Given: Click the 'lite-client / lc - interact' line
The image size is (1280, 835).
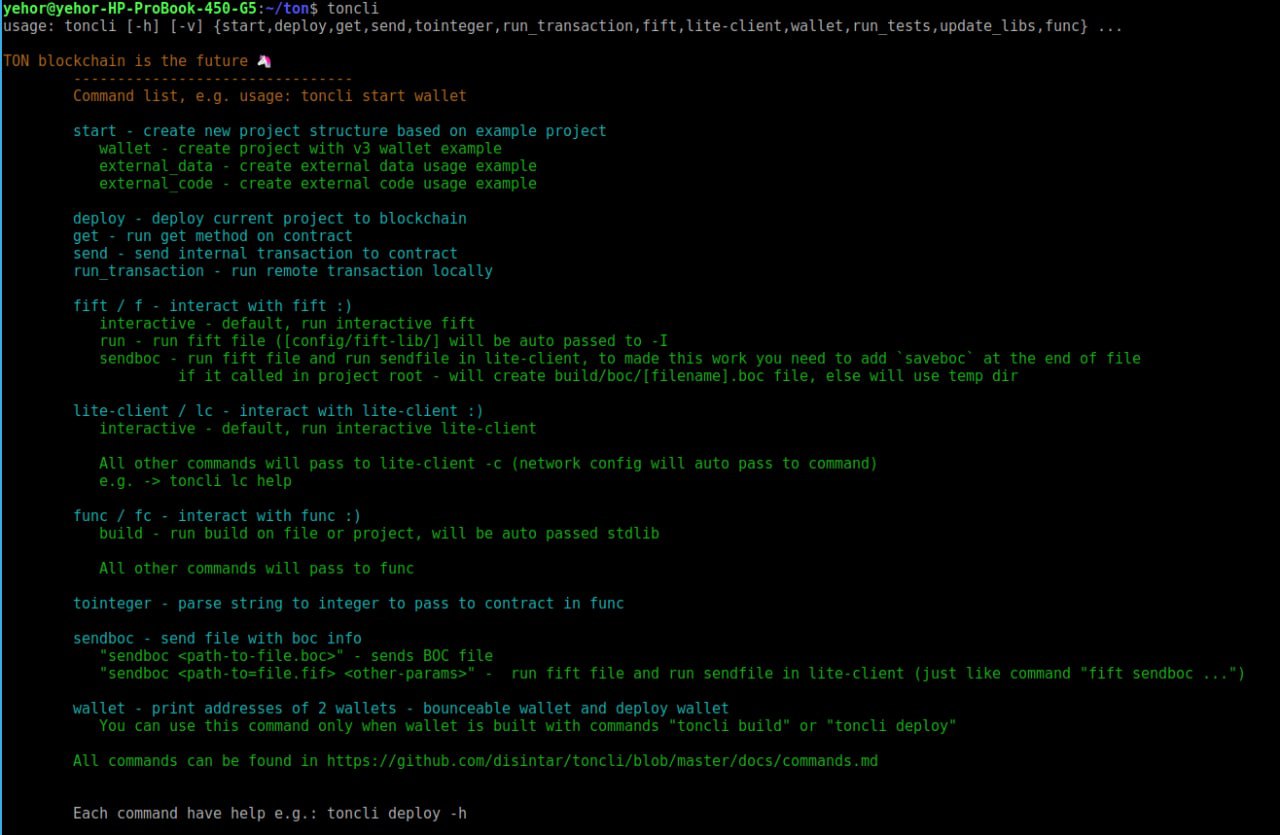Looking at the screenshot, I should pos(278,411).
